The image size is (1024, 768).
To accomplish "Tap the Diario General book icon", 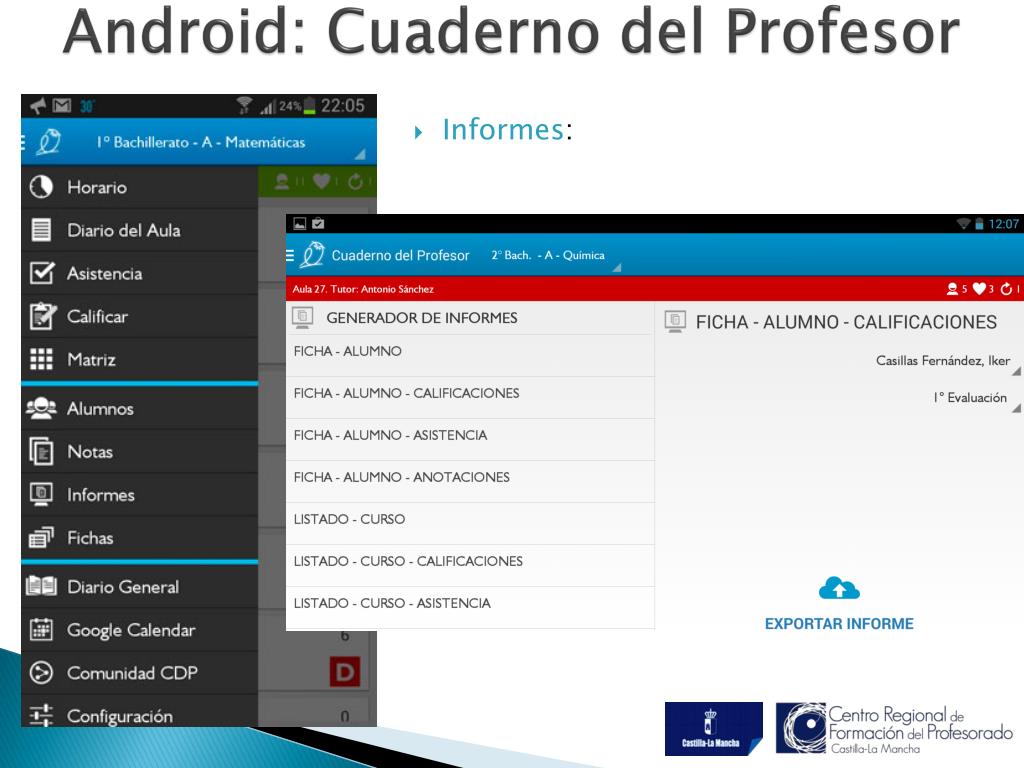I will point(41,586).
